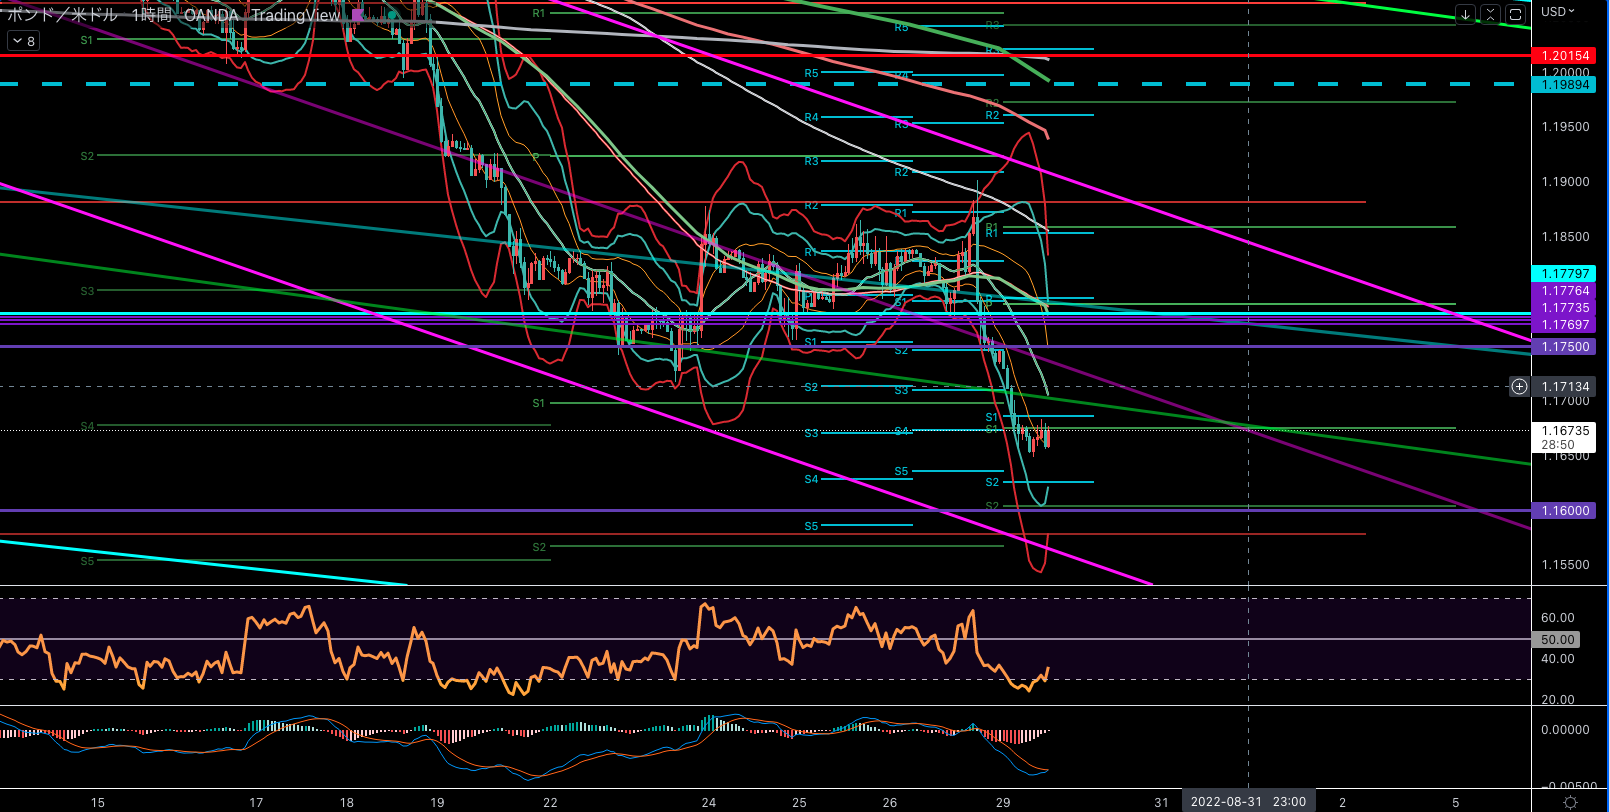
Task: Click the RSI 50.00 midline label
Action: 1557,640
